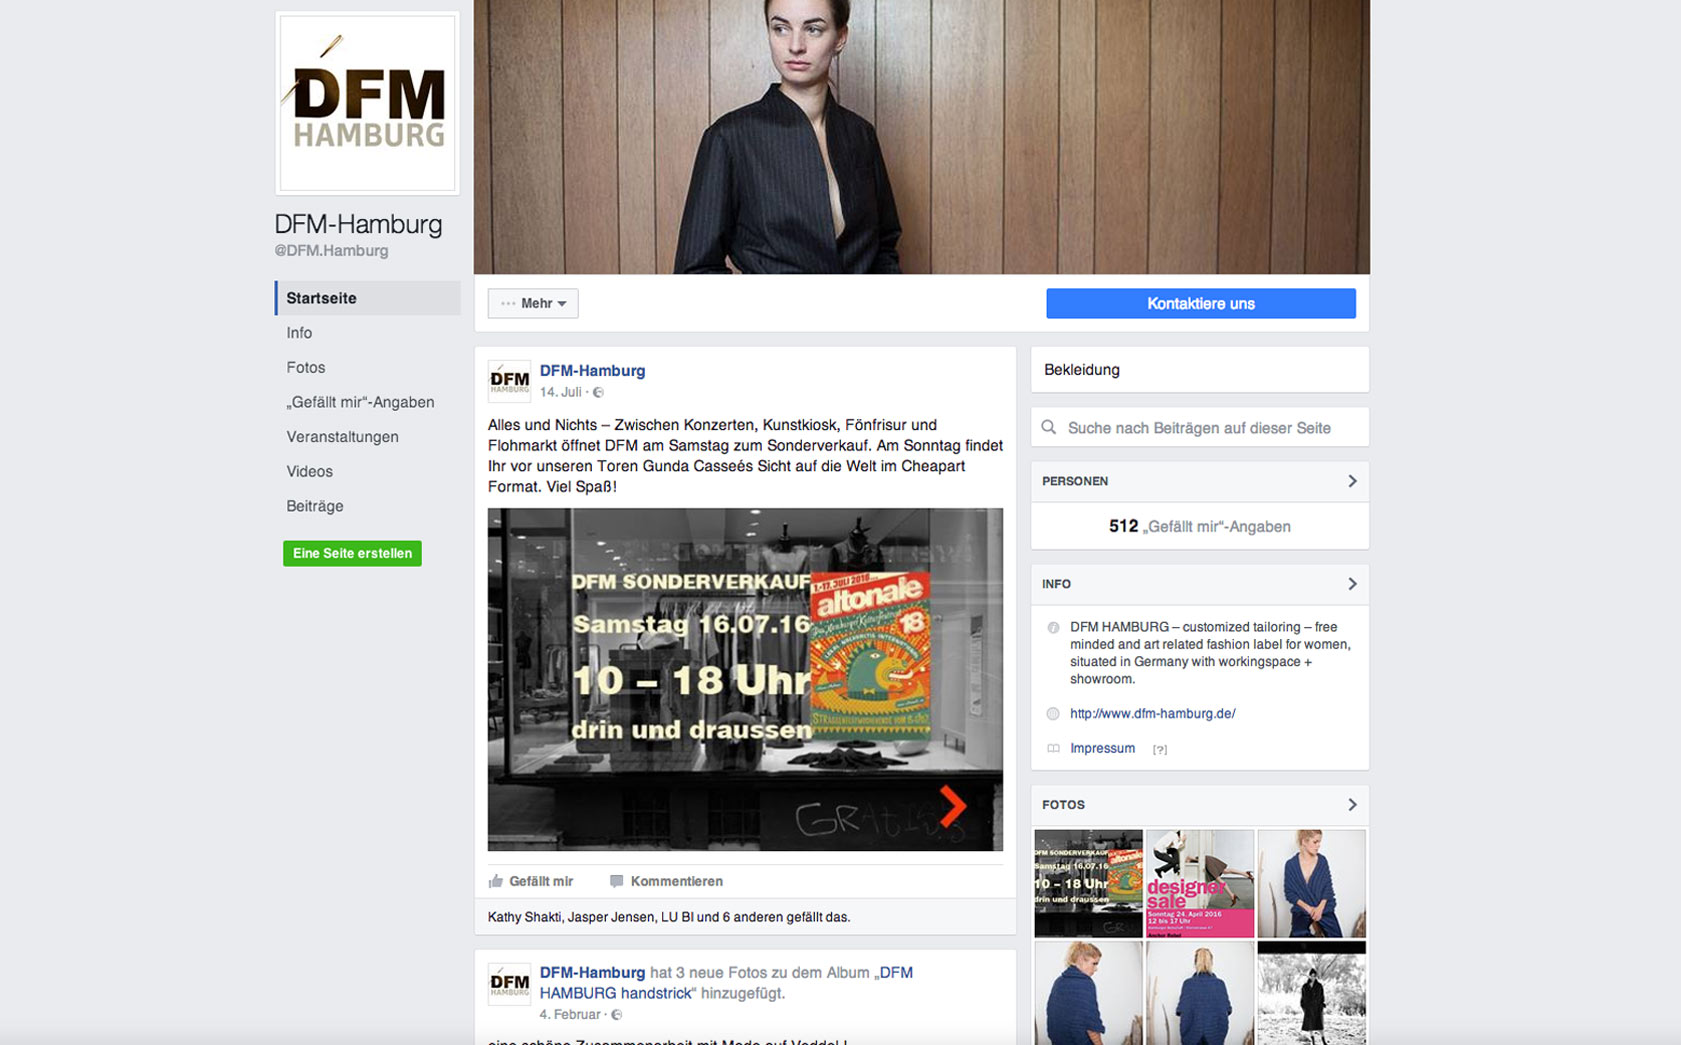
Task: Expand the Fotos section chevron
Action: click(1352, 805)
